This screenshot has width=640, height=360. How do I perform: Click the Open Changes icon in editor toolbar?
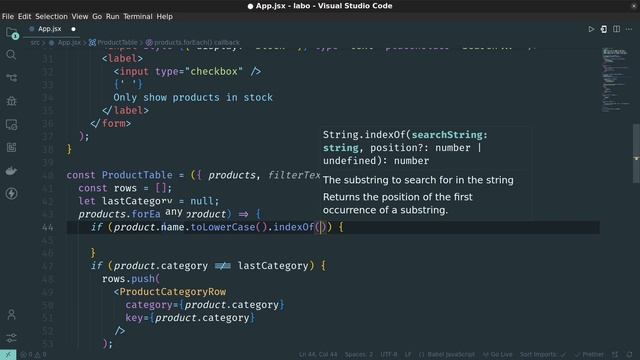pyautogui.click(x=604, y=29)
